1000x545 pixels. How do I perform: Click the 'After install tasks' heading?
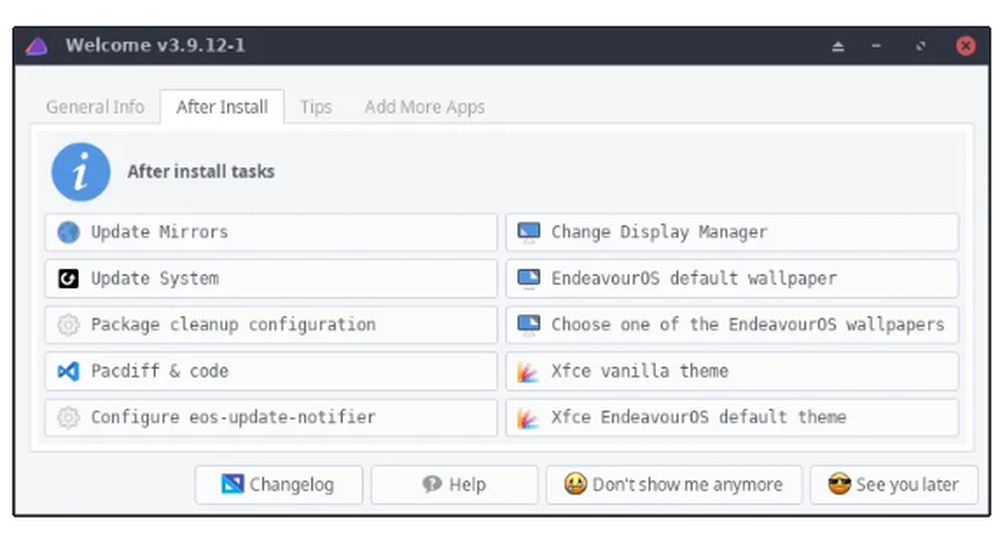[x=201, y=171]
